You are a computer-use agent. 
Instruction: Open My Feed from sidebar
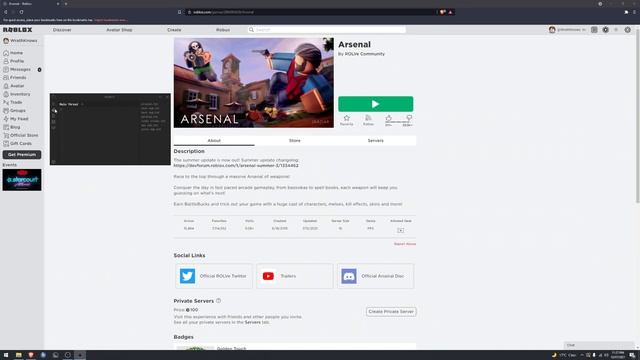click(x=16, y=119)
